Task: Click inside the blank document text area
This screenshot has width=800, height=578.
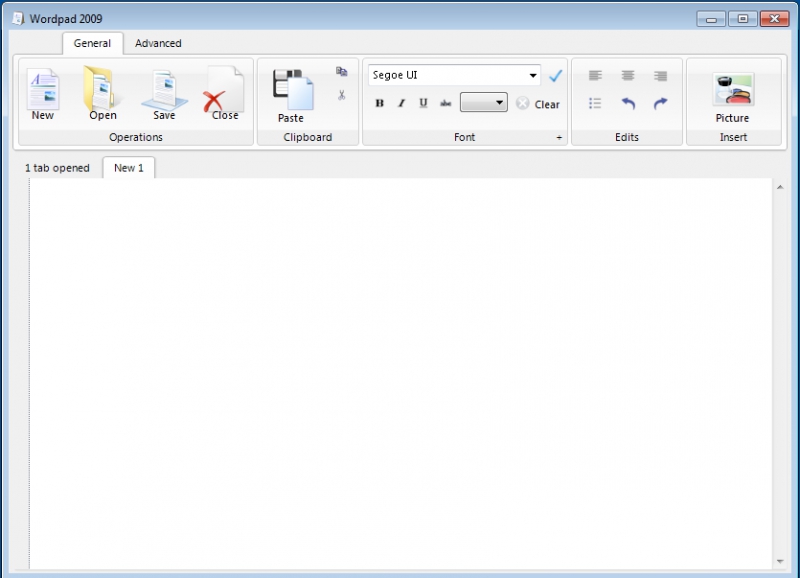Action: [400, 370]
